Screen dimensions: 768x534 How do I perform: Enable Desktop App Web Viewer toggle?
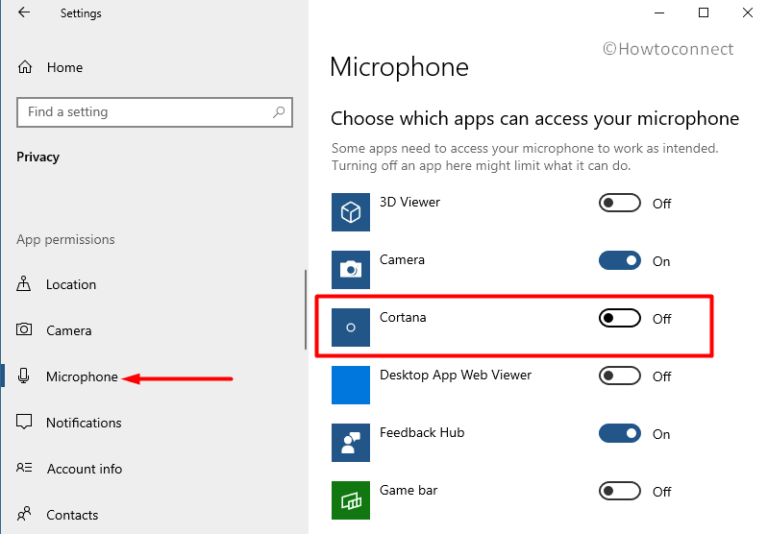point(620,376)
